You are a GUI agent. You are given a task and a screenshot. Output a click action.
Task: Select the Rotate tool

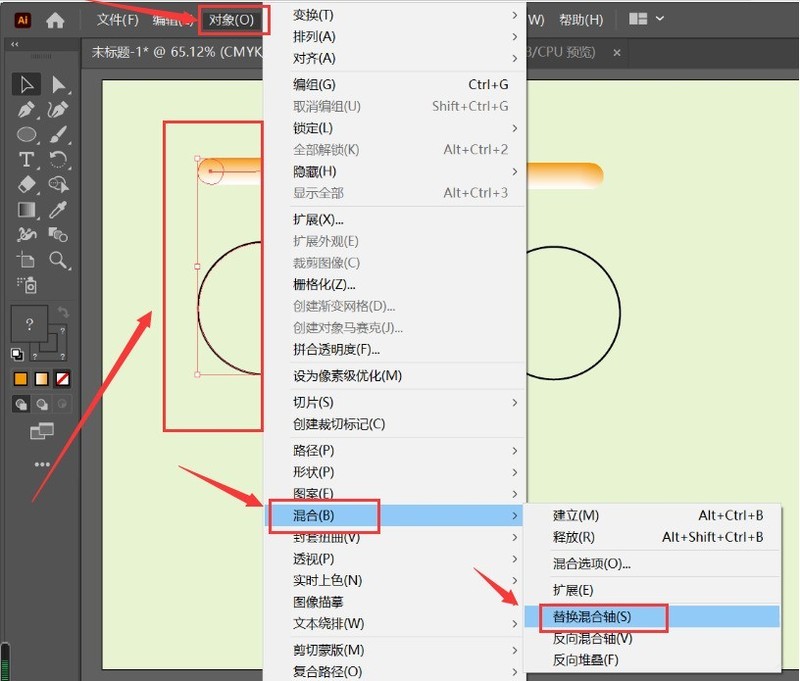[x=58, y=160]
